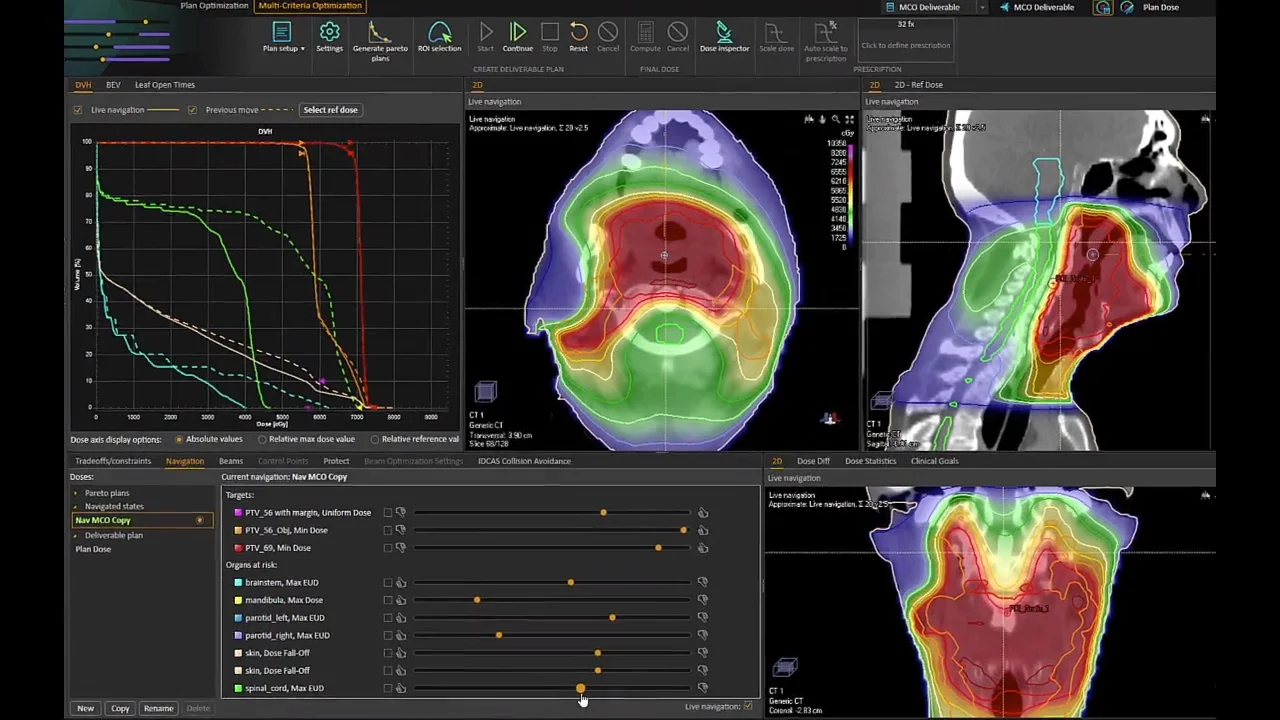Collapse the Navigated states tree node
1280x720 pixels.
pos(77,507)
